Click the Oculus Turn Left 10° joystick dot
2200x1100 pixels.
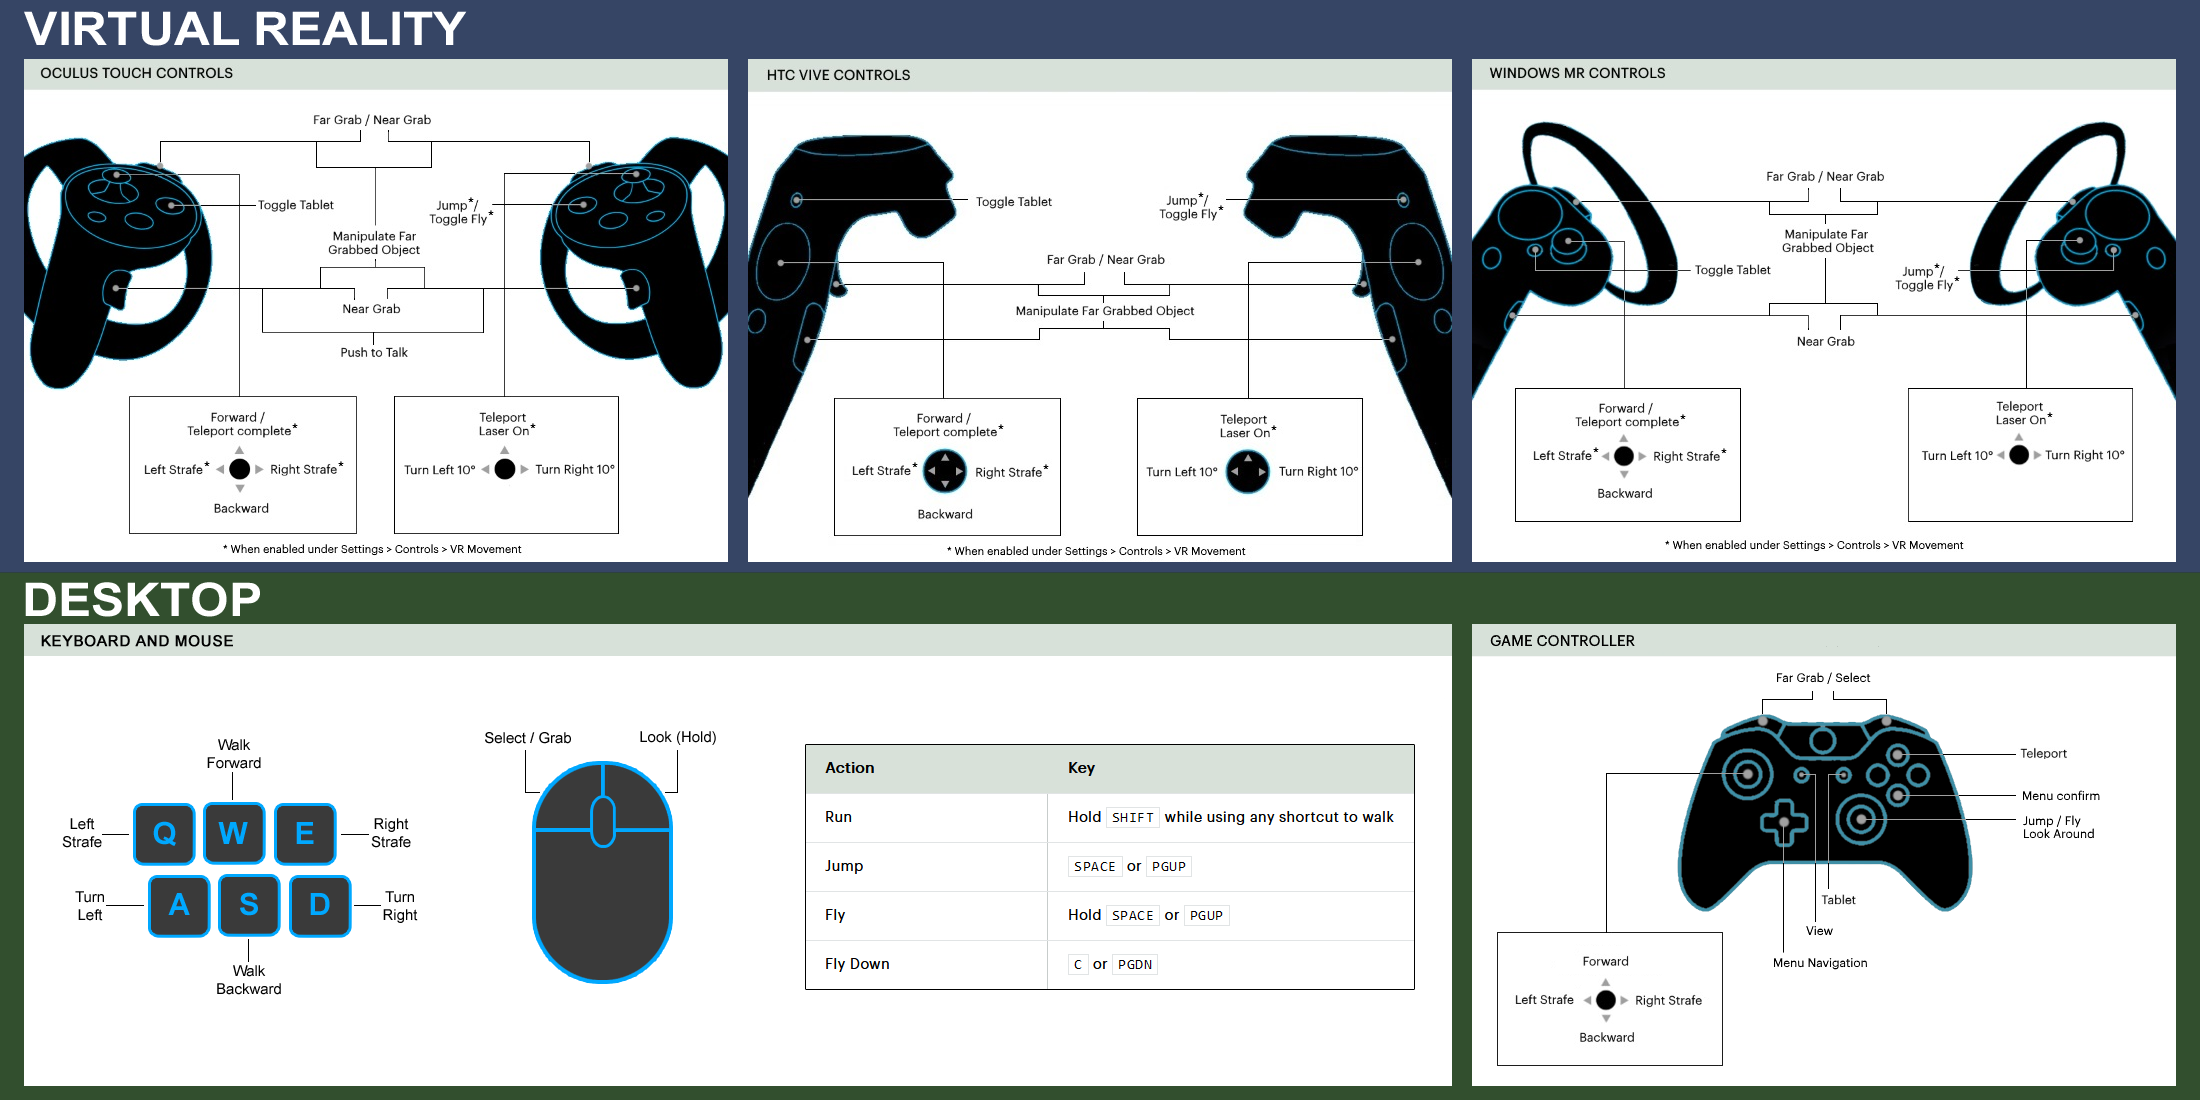tap(505, 469)
